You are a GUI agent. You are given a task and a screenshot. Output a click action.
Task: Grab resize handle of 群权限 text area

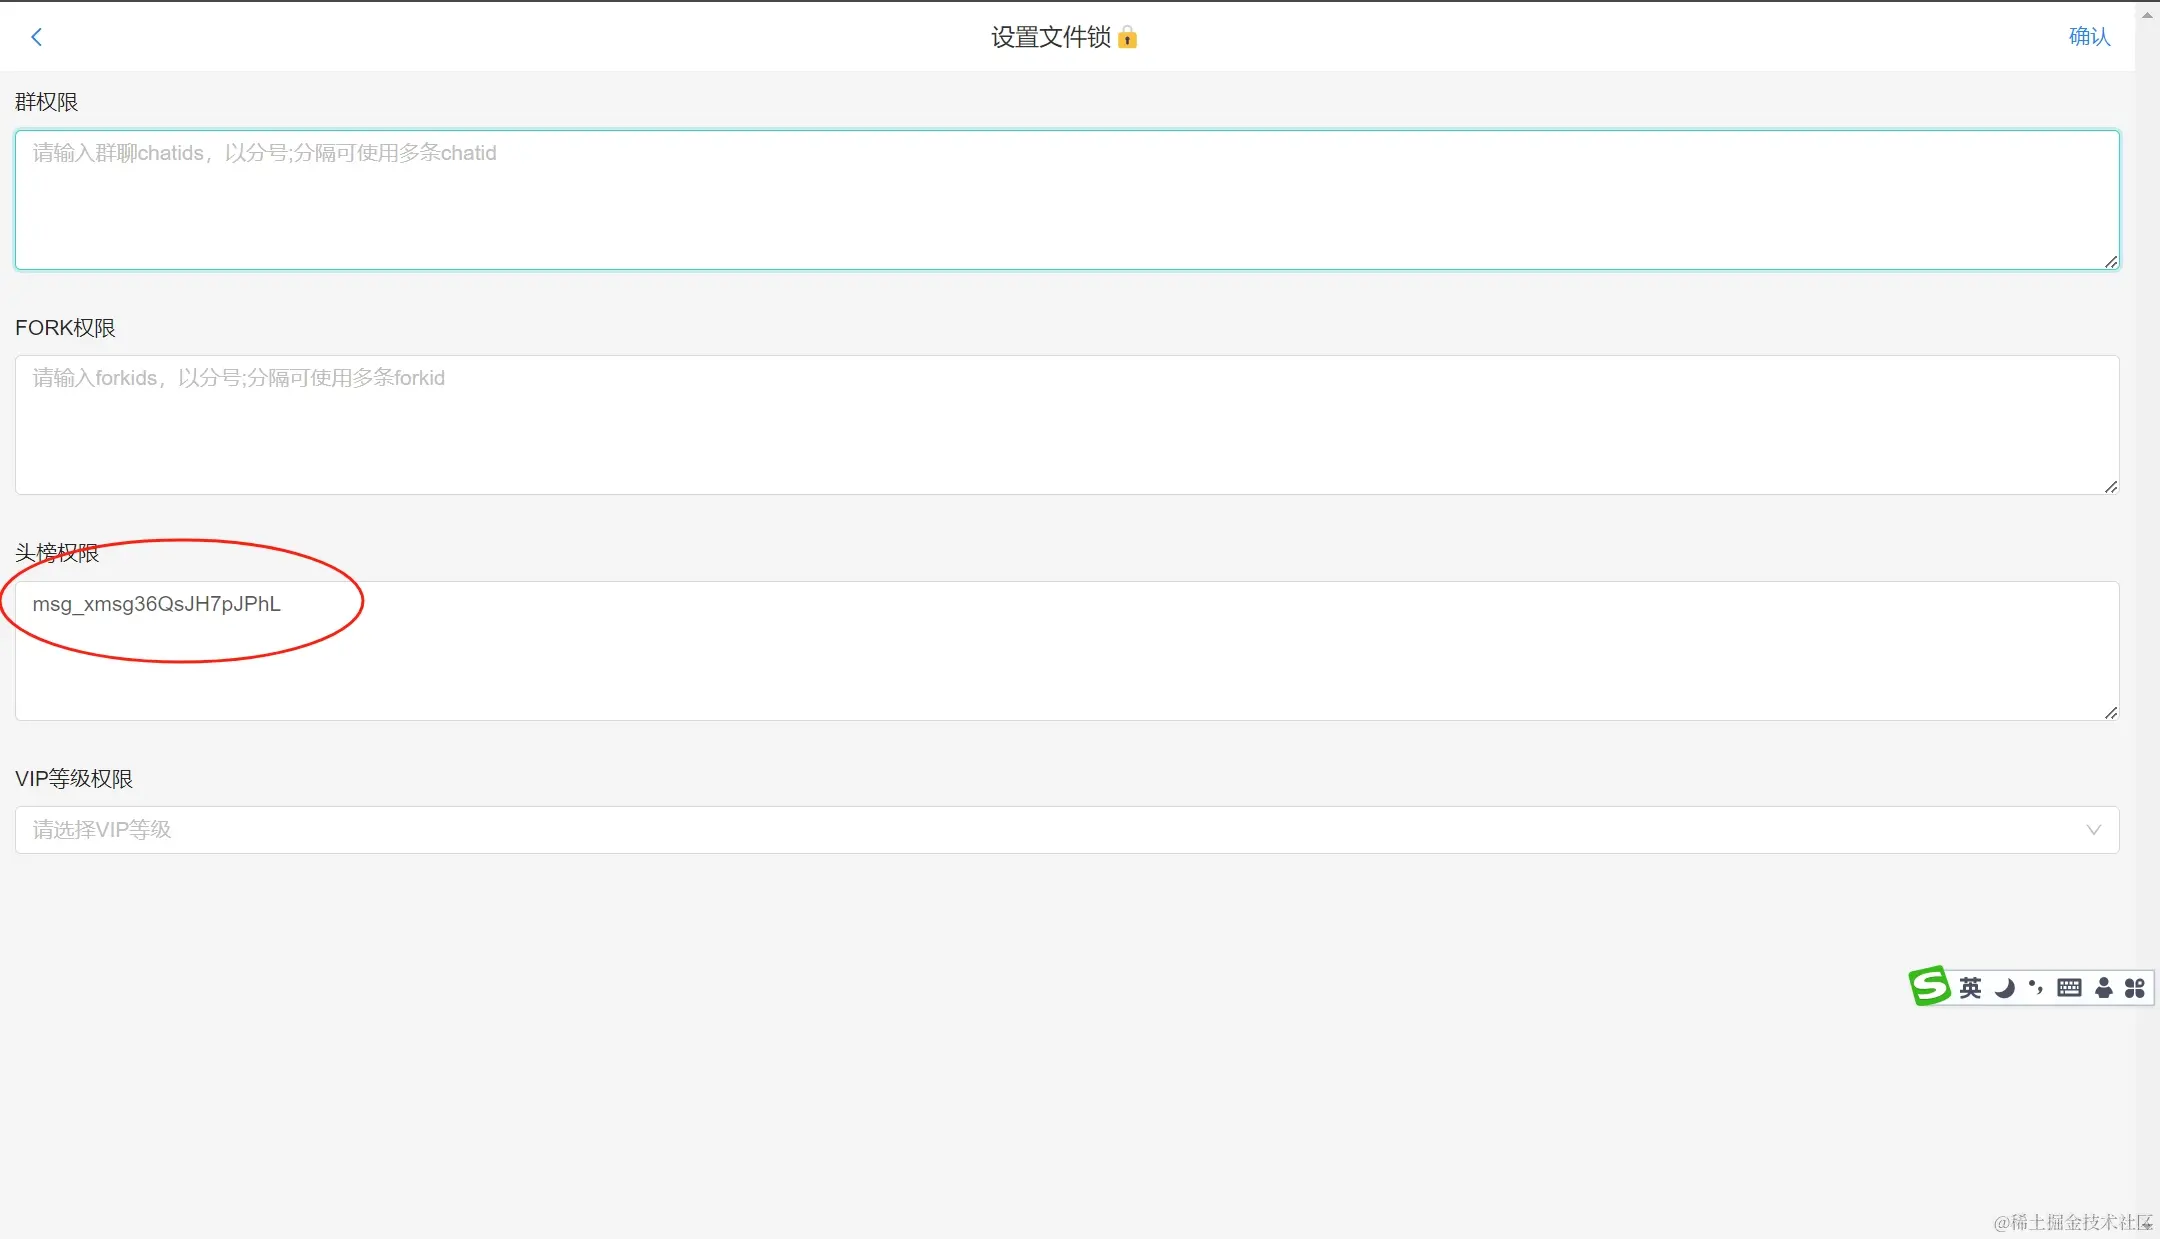[x=2111, y=262]
